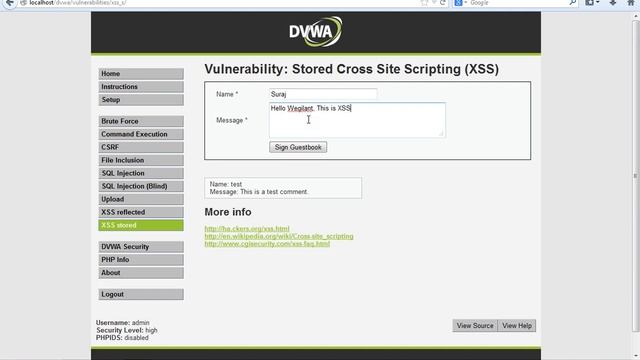This screenshot has width=640, height=360.
Task: Open the ha.ckers.org xss link
Action: pyautogui.click(x=247, y=229)
